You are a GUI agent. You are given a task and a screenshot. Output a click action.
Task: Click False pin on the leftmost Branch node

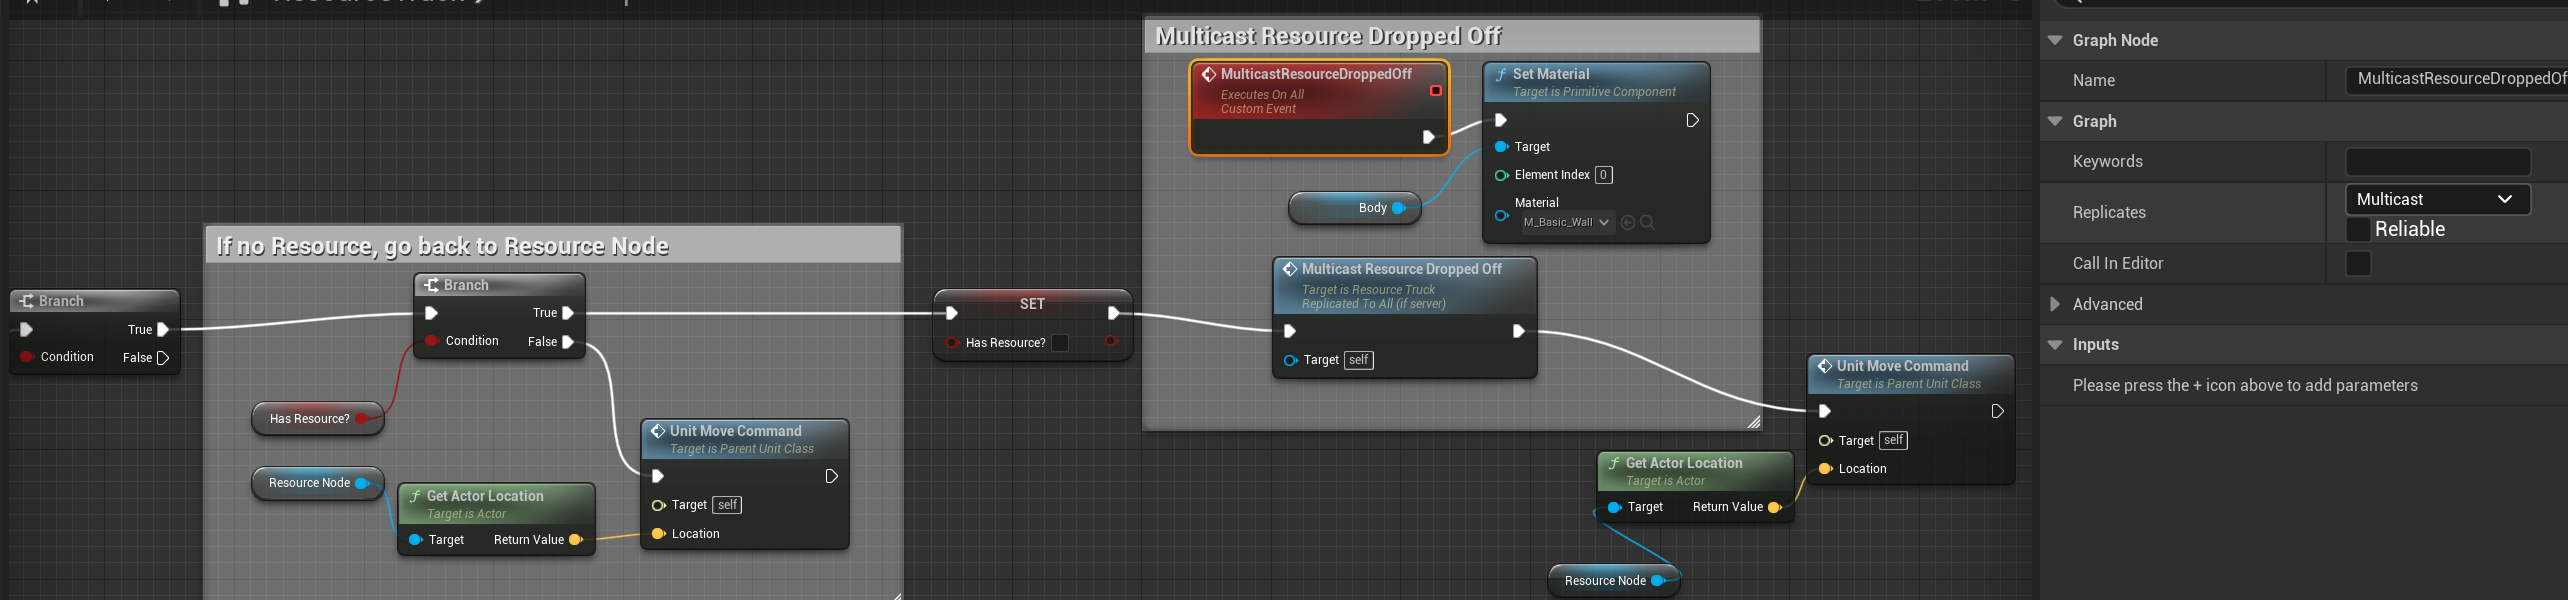(x=163, y=358)
